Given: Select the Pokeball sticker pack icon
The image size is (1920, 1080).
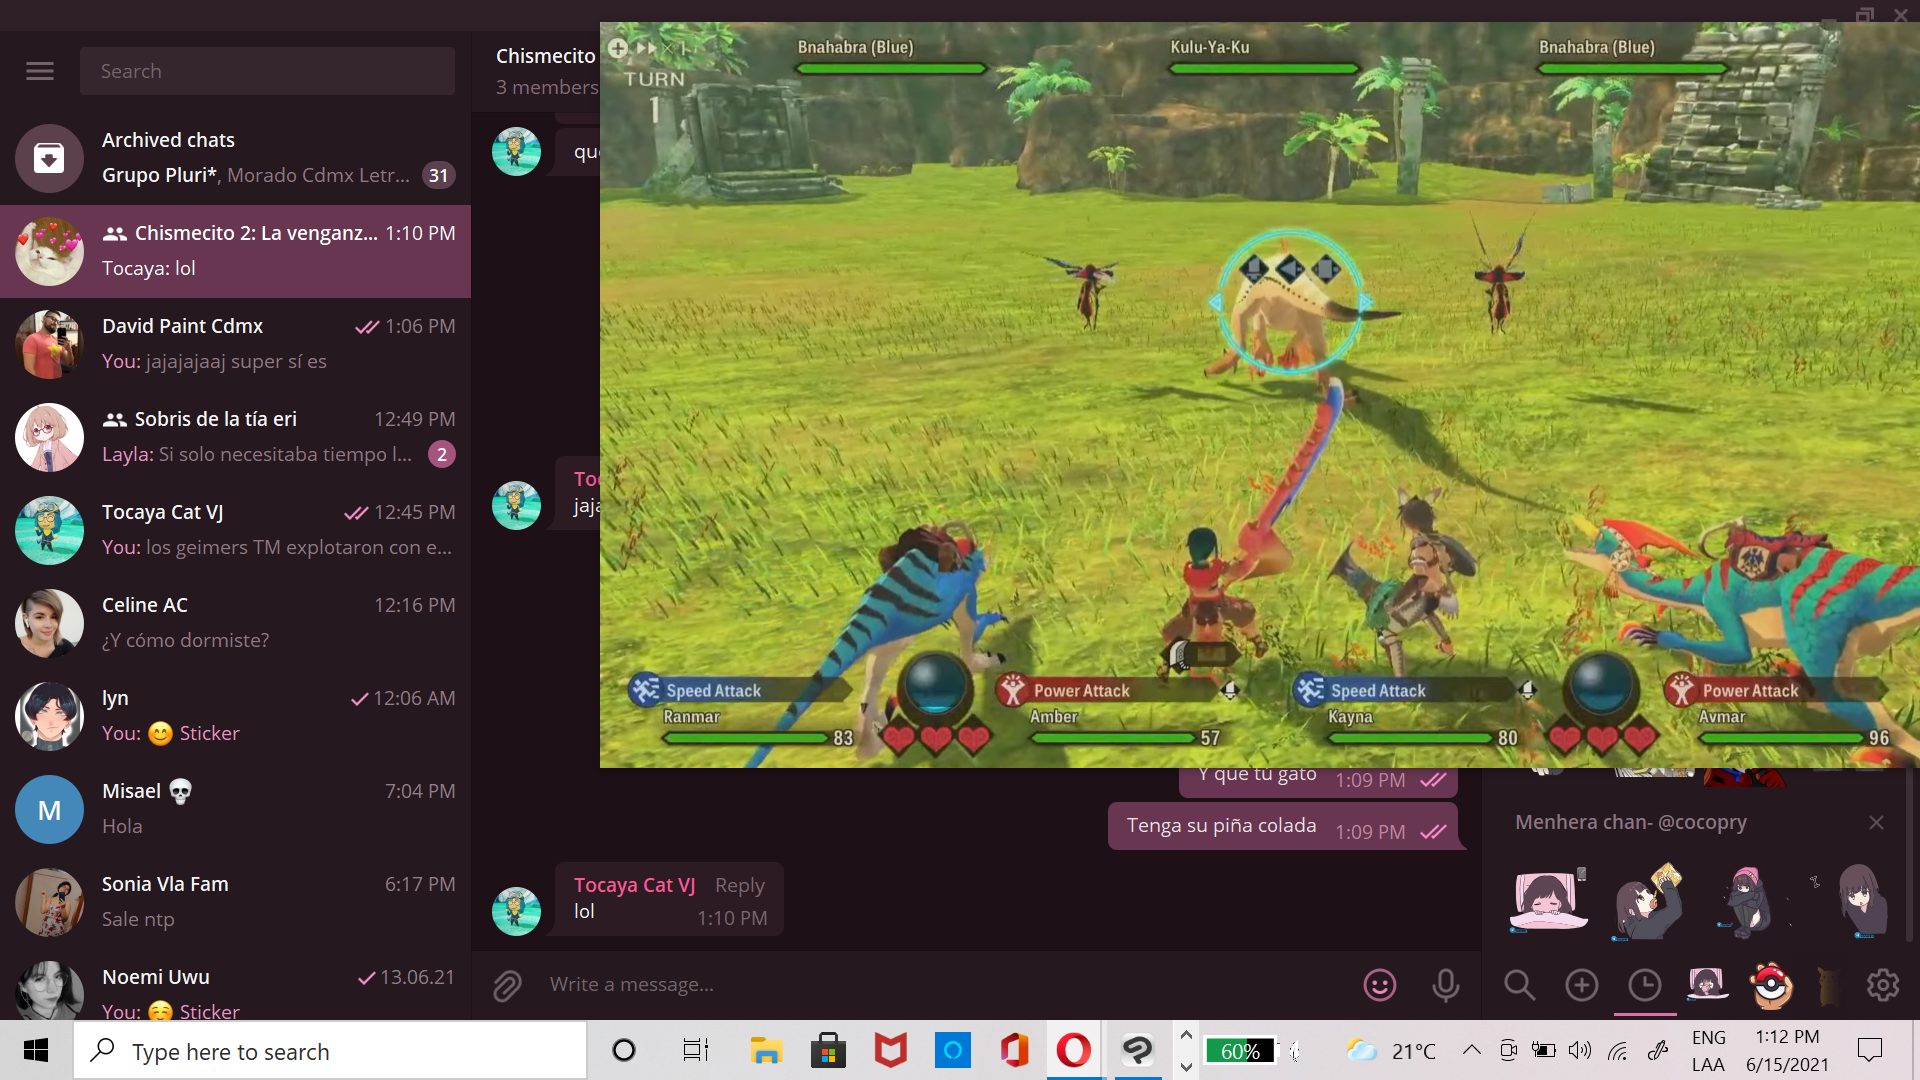Looking at the screenshot, I should (1770, 985).
